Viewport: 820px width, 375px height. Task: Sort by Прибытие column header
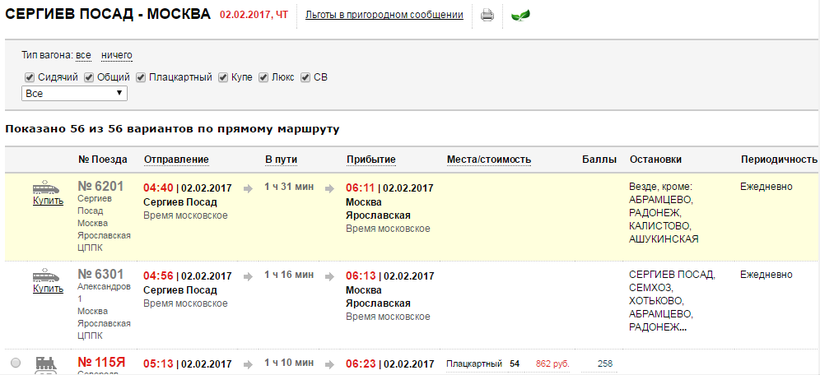pyautogui.click(x=371, y=160)
